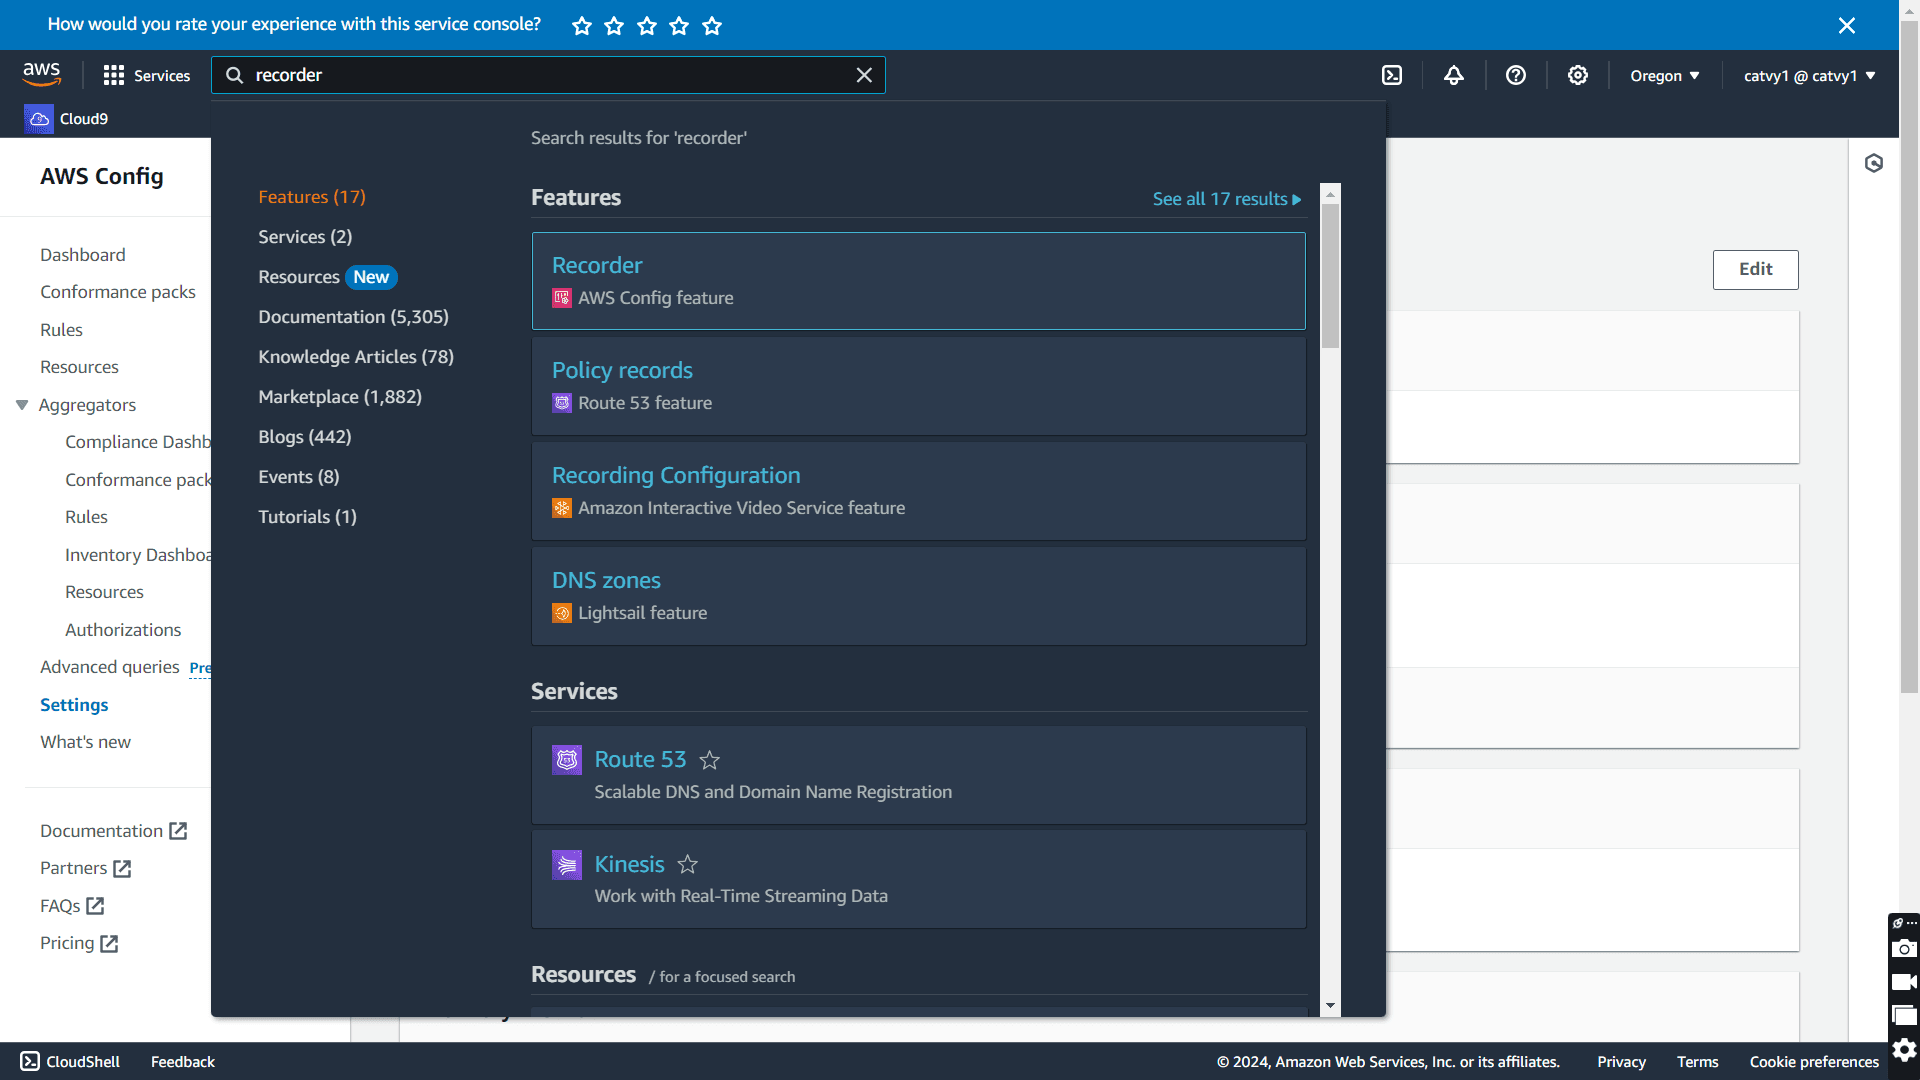
Task: Select the Features (17) filter
Action: click(312, 197)
